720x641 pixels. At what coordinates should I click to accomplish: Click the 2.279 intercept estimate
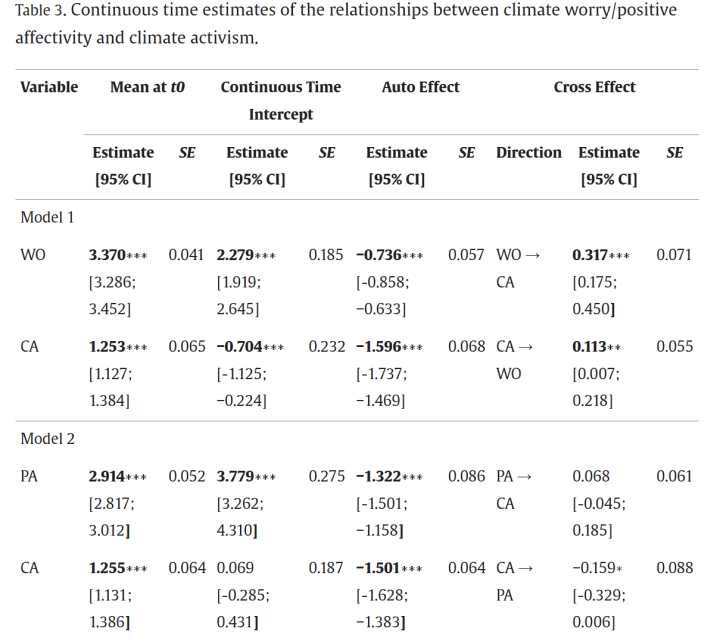tap(236, 255)
